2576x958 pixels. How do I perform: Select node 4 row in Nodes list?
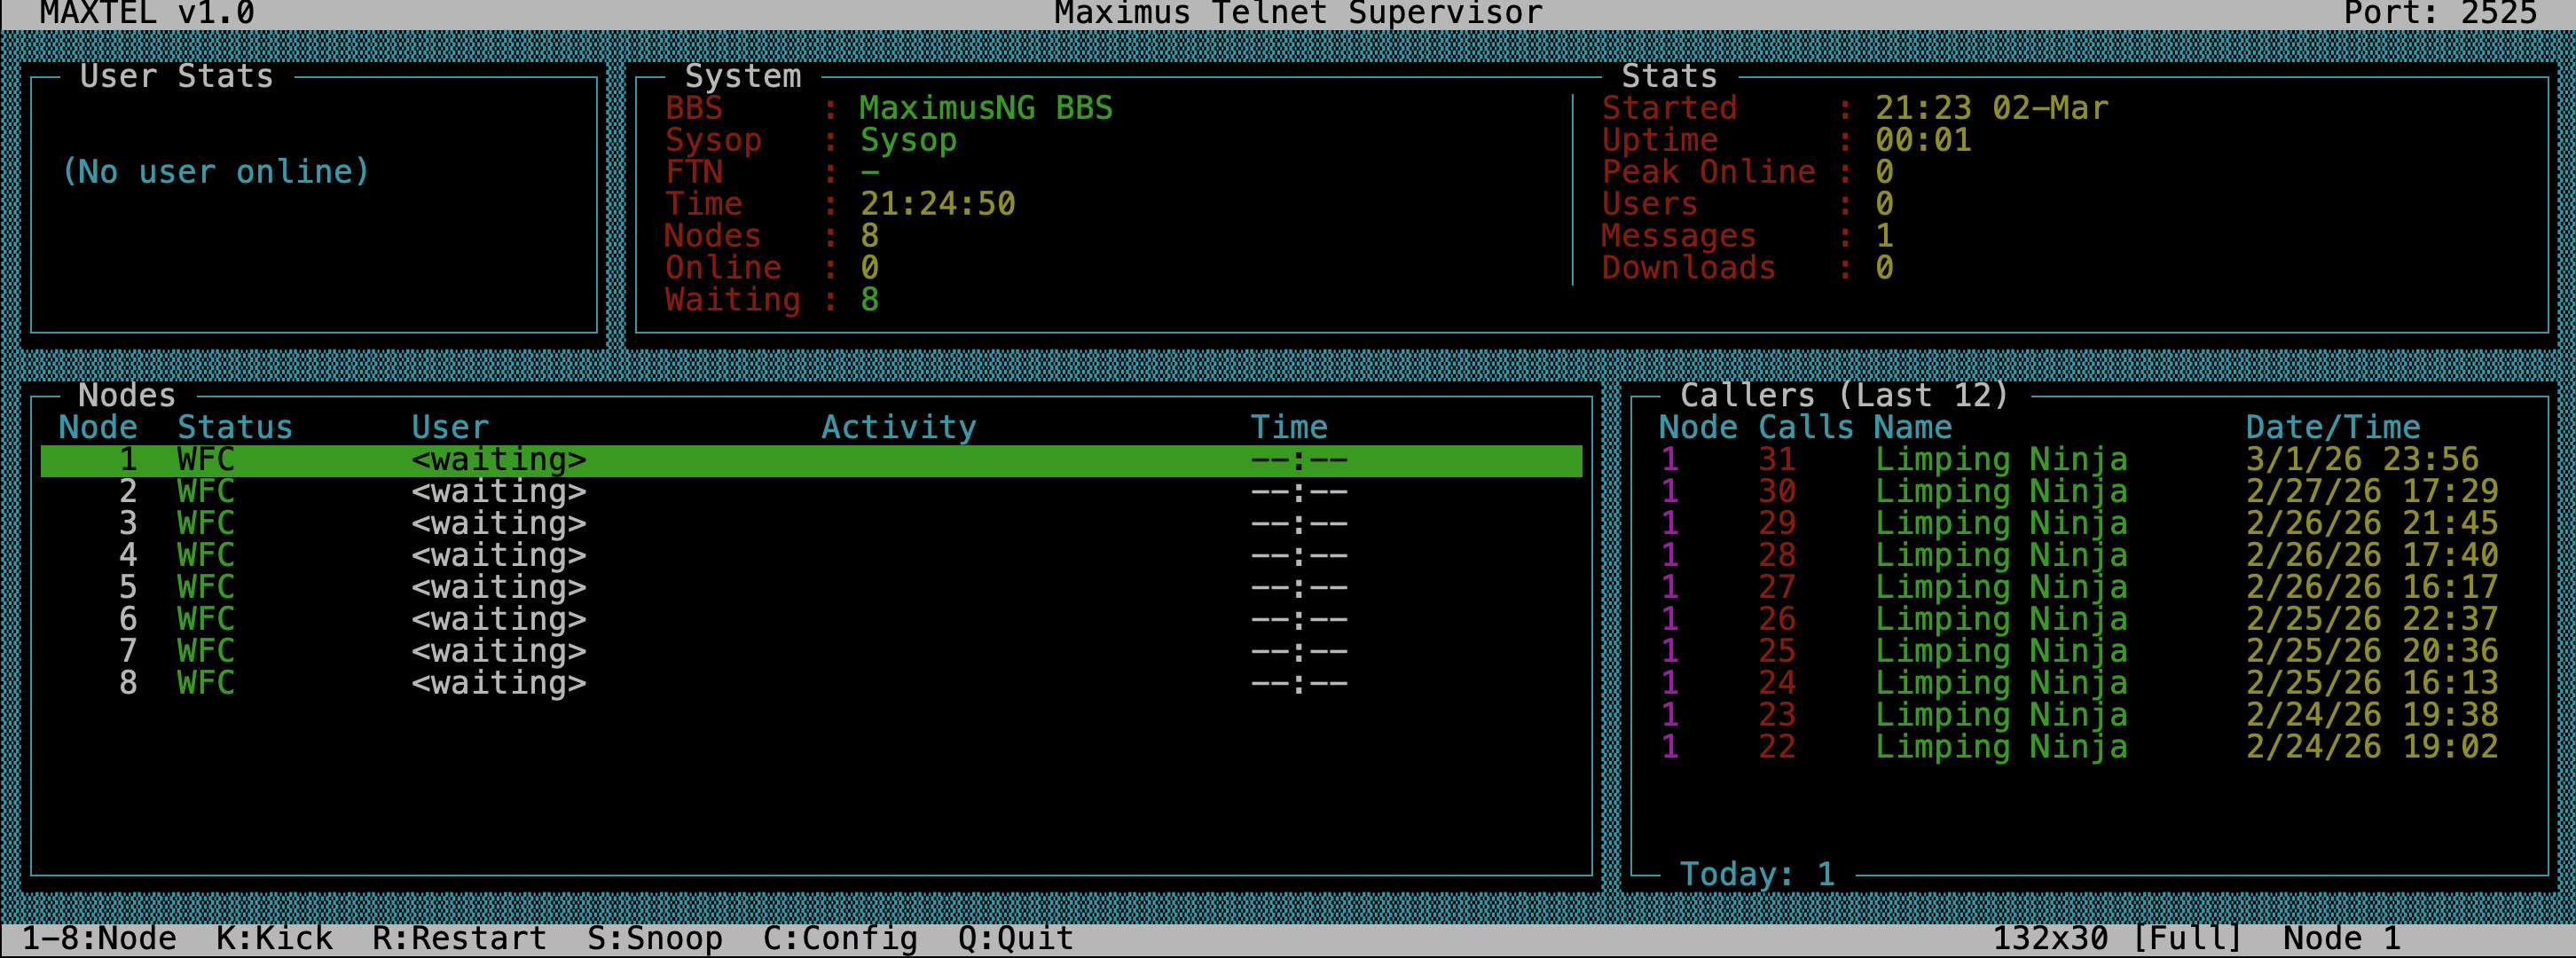click(811, 556)
